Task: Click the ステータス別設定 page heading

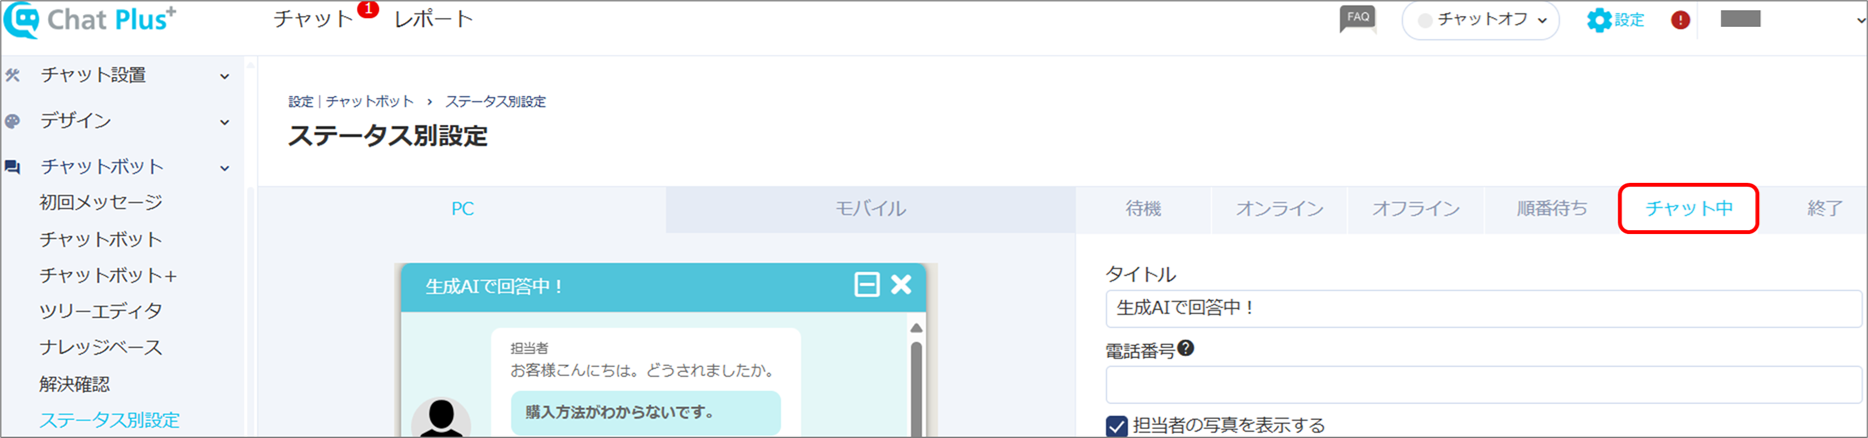Action: 388,136
